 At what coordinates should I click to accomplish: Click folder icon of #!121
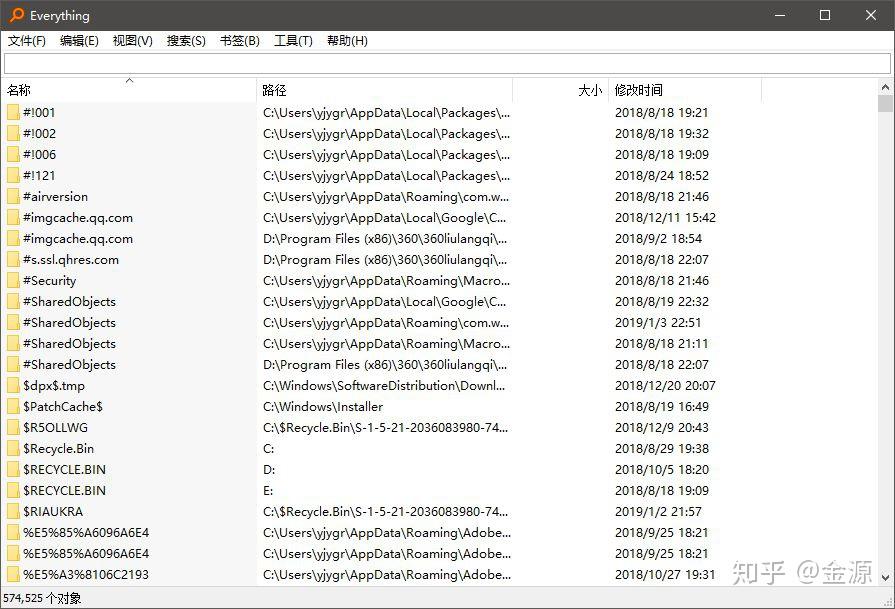13,175
